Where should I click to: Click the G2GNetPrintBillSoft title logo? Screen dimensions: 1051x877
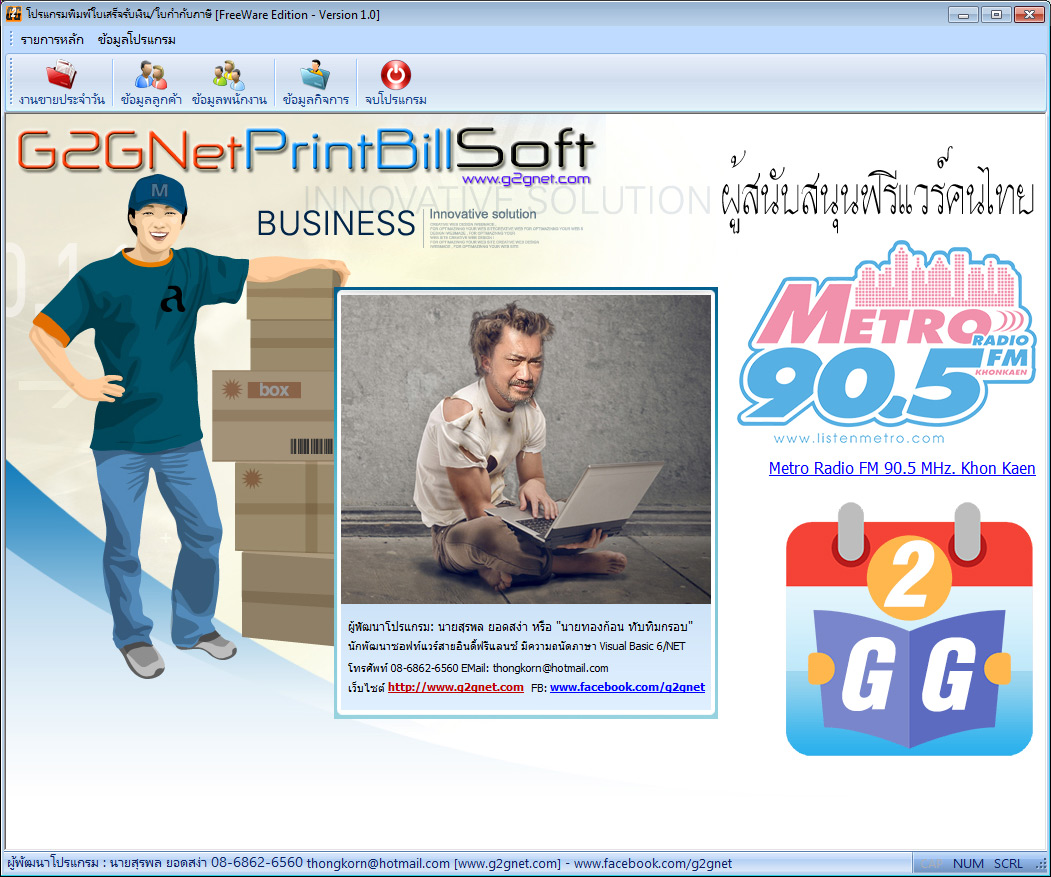(306, 149)
